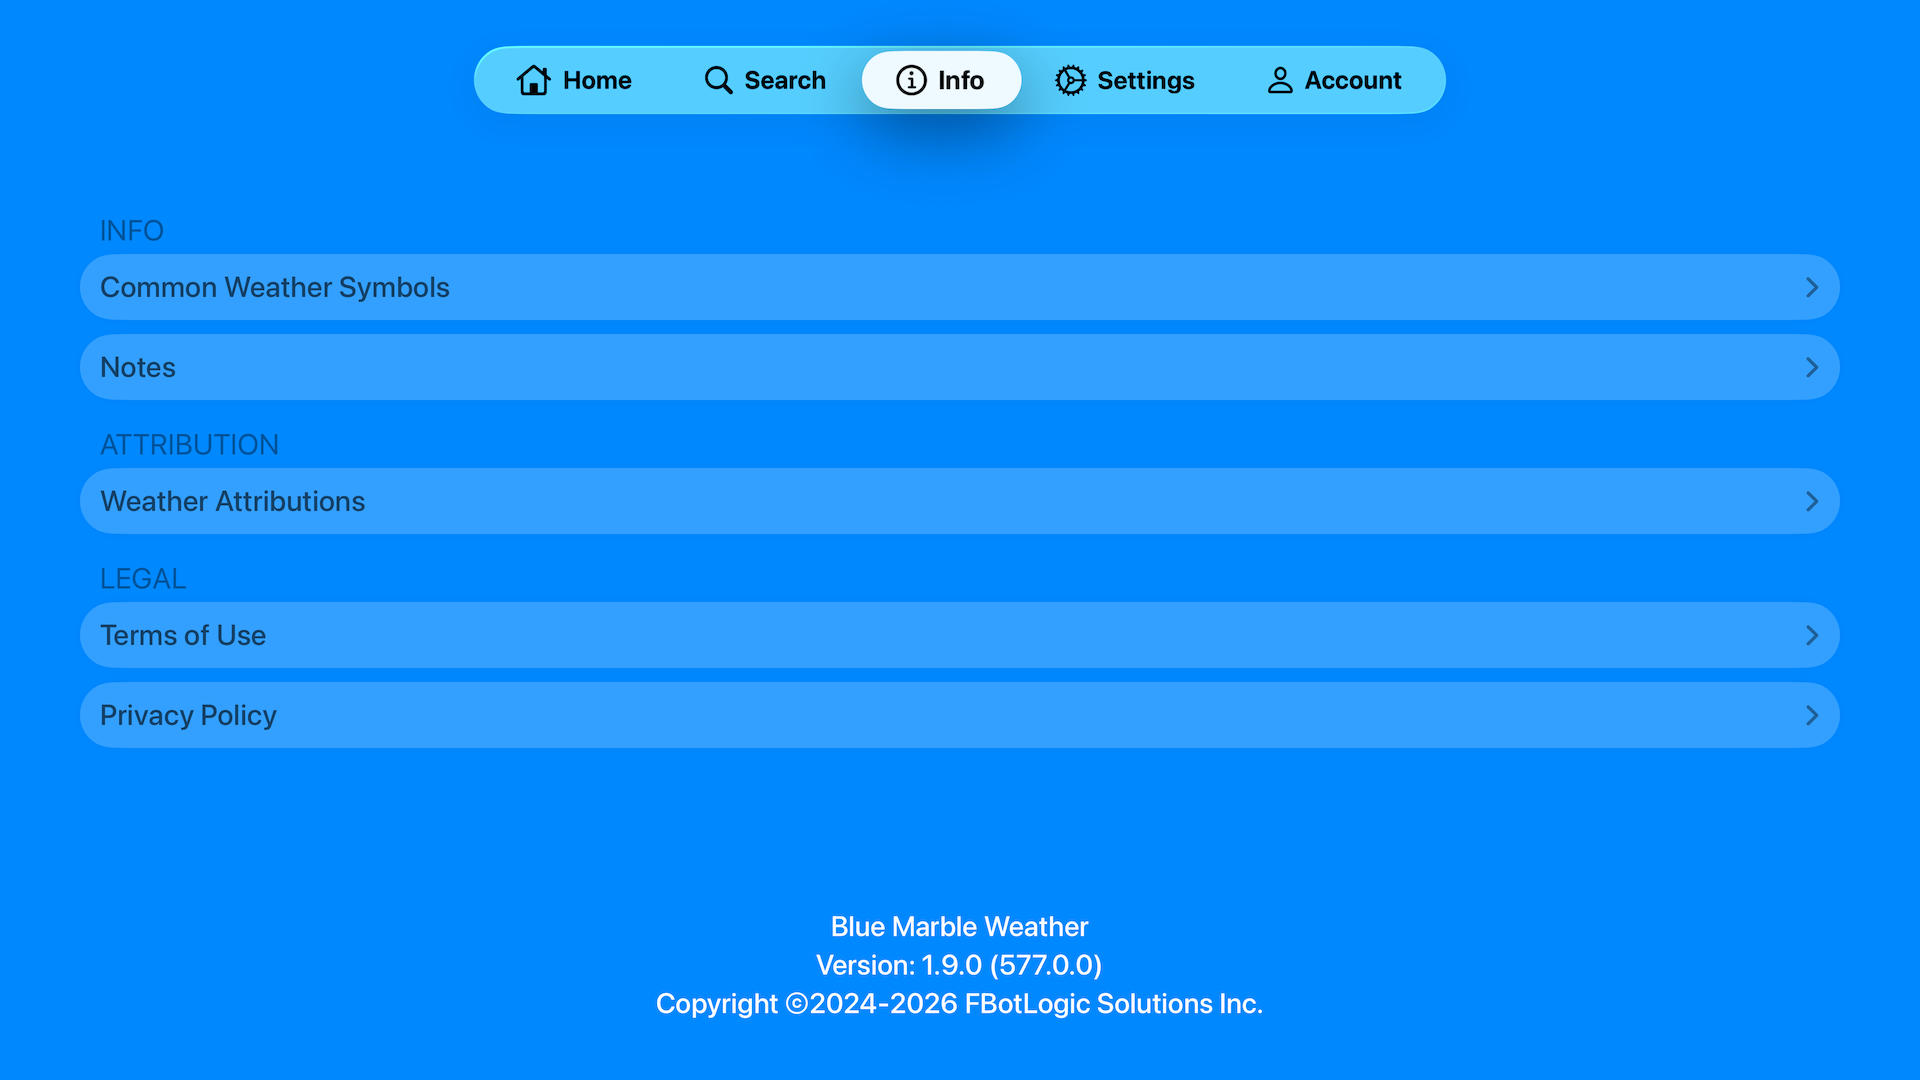1920x1080 pixels.
Task: Click the Blue Marble Weather title text
Action: click(x=960, y=926)
